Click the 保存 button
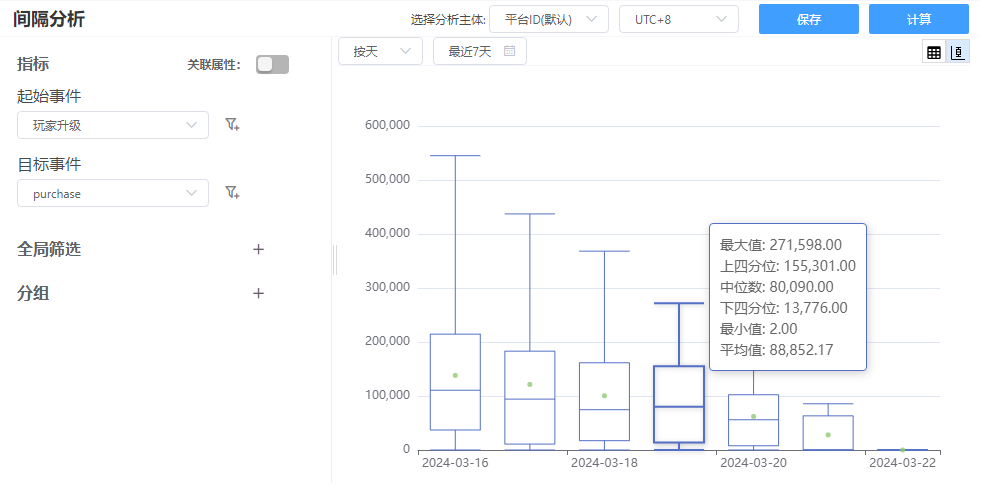The height and width of the screenshot is (488, 984). point(809,19)
